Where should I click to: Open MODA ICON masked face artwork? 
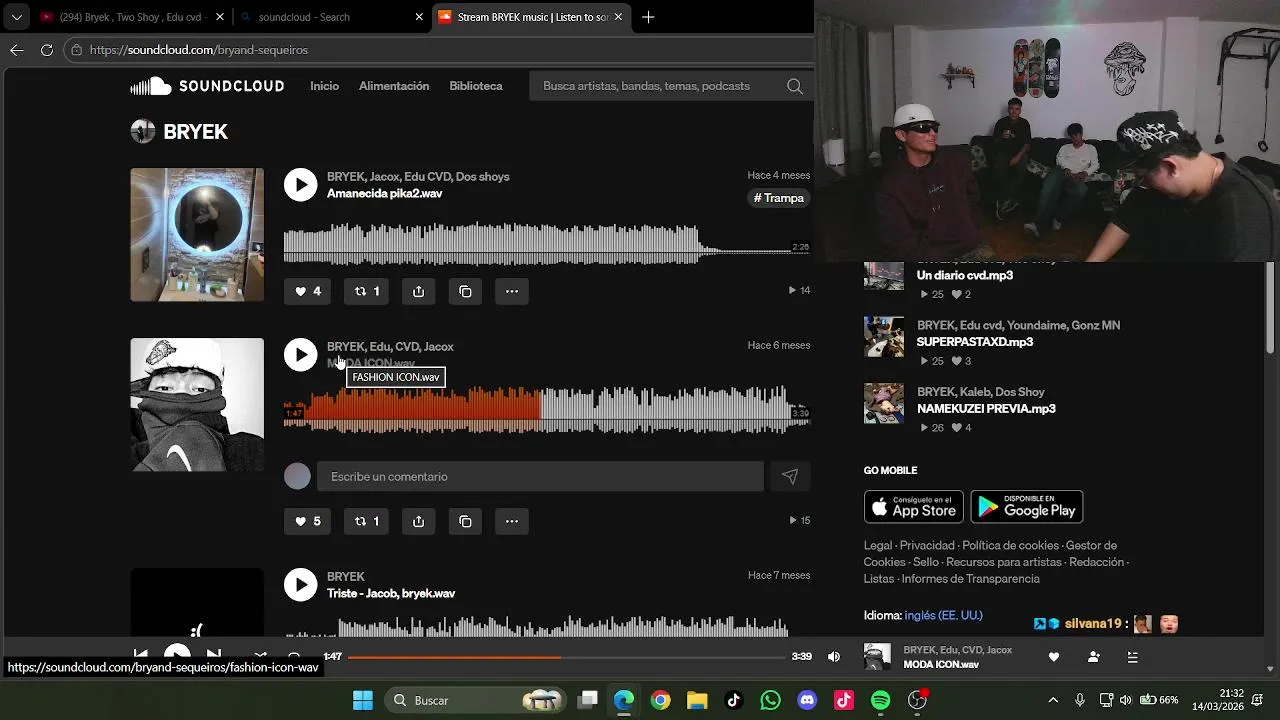197,405
